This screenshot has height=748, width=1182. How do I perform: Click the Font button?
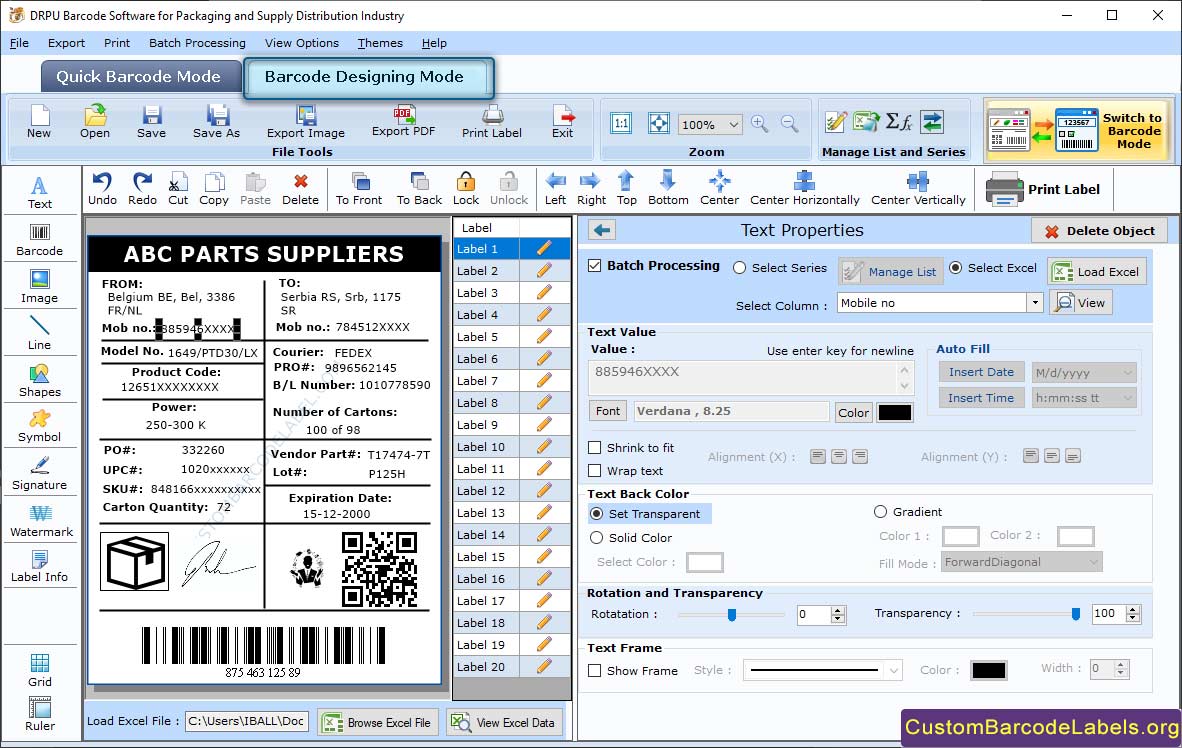point(608,411)
